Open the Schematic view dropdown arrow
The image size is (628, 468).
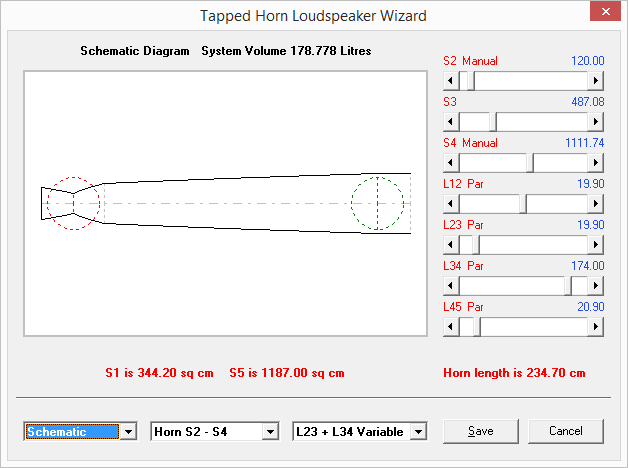coord(129,432)
